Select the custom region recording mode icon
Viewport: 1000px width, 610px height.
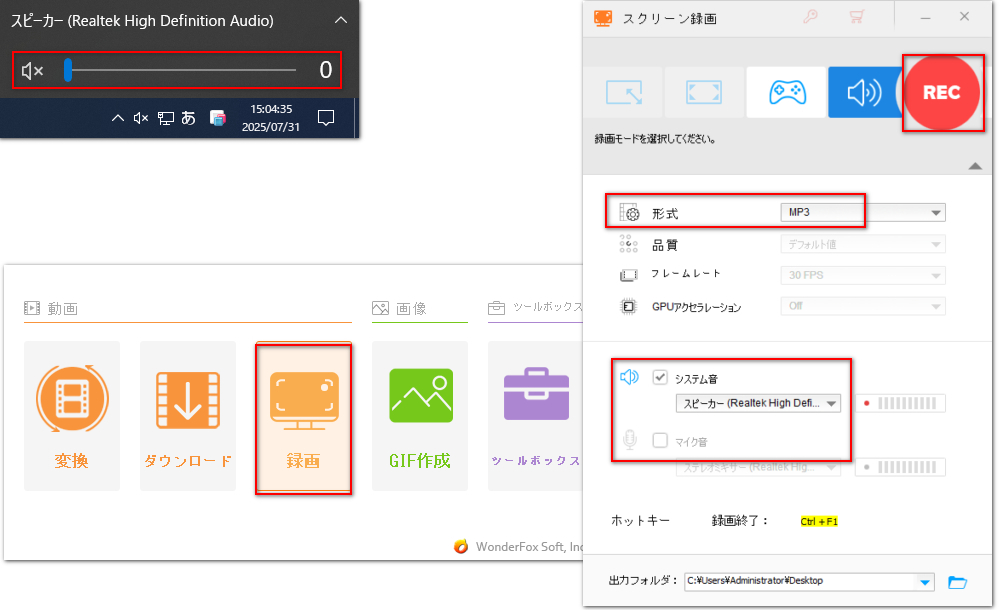click(622, 93)
